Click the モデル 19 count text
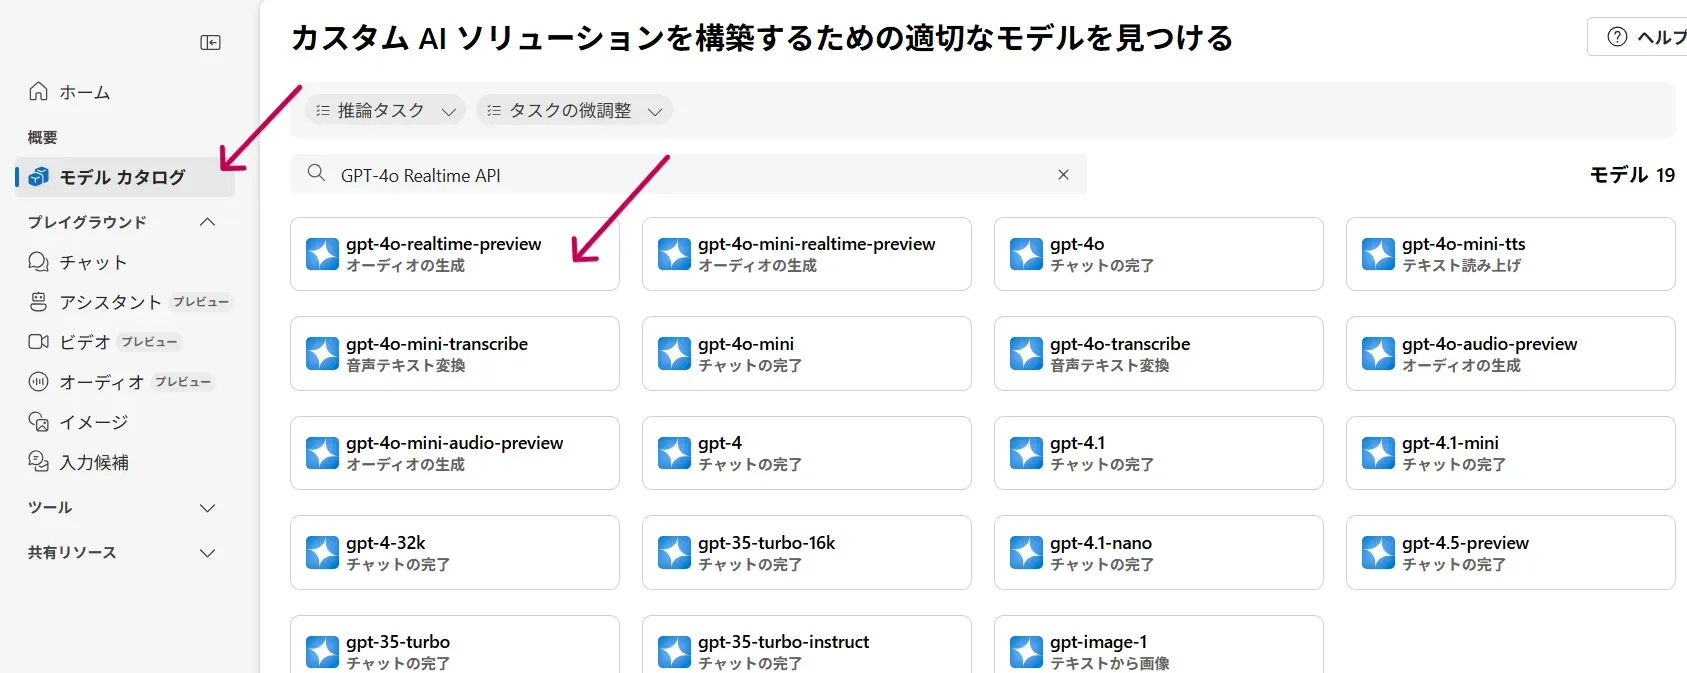 (x=1632, y=175)
